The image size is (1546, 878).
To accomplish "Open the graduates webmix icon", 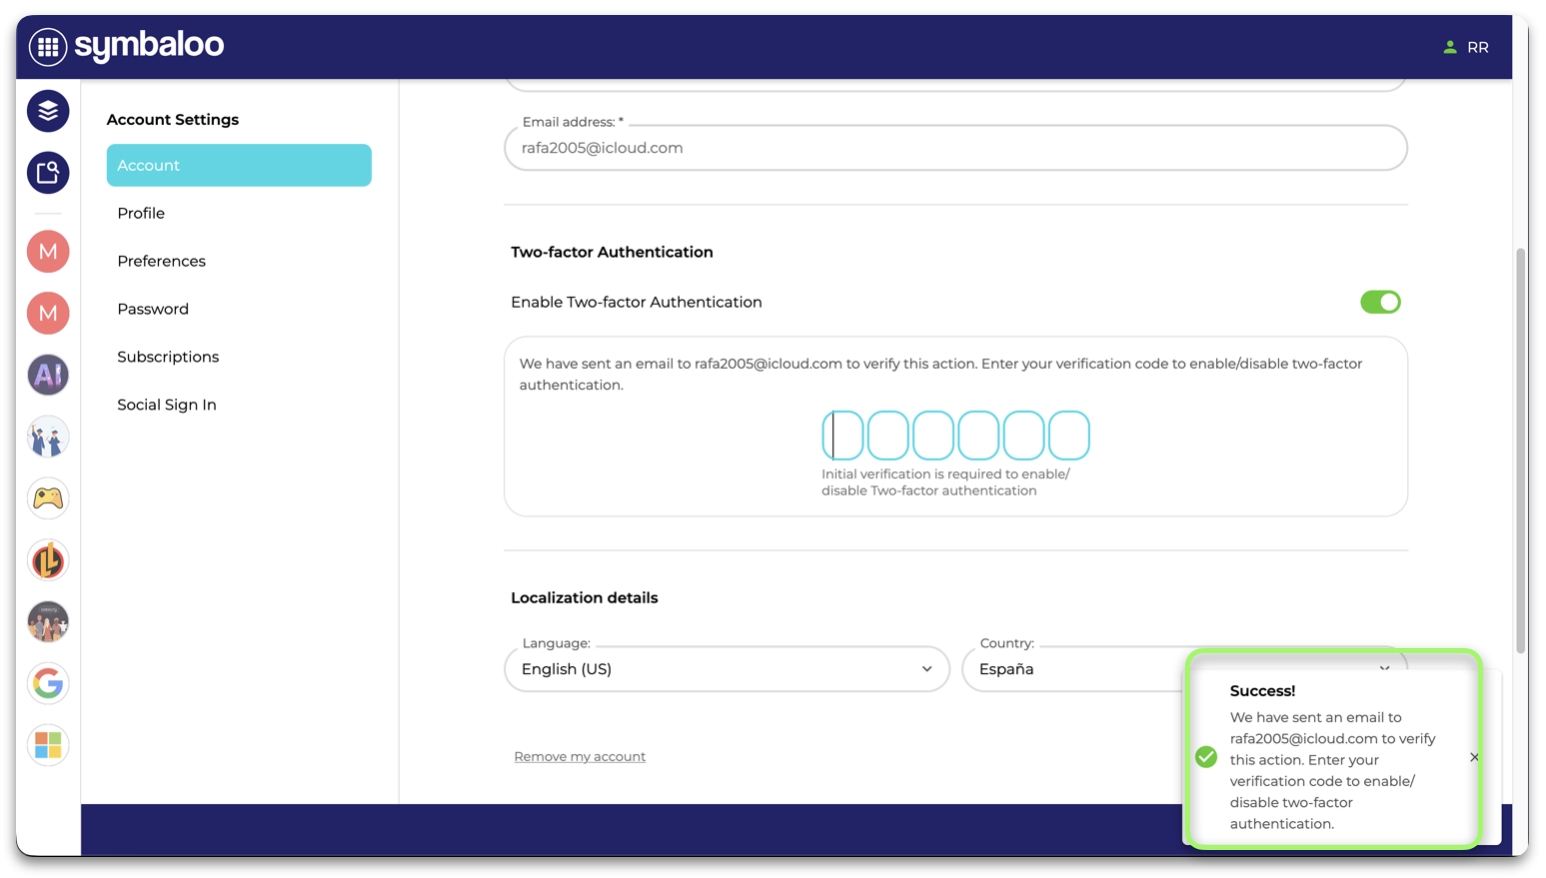I will 48,437.
